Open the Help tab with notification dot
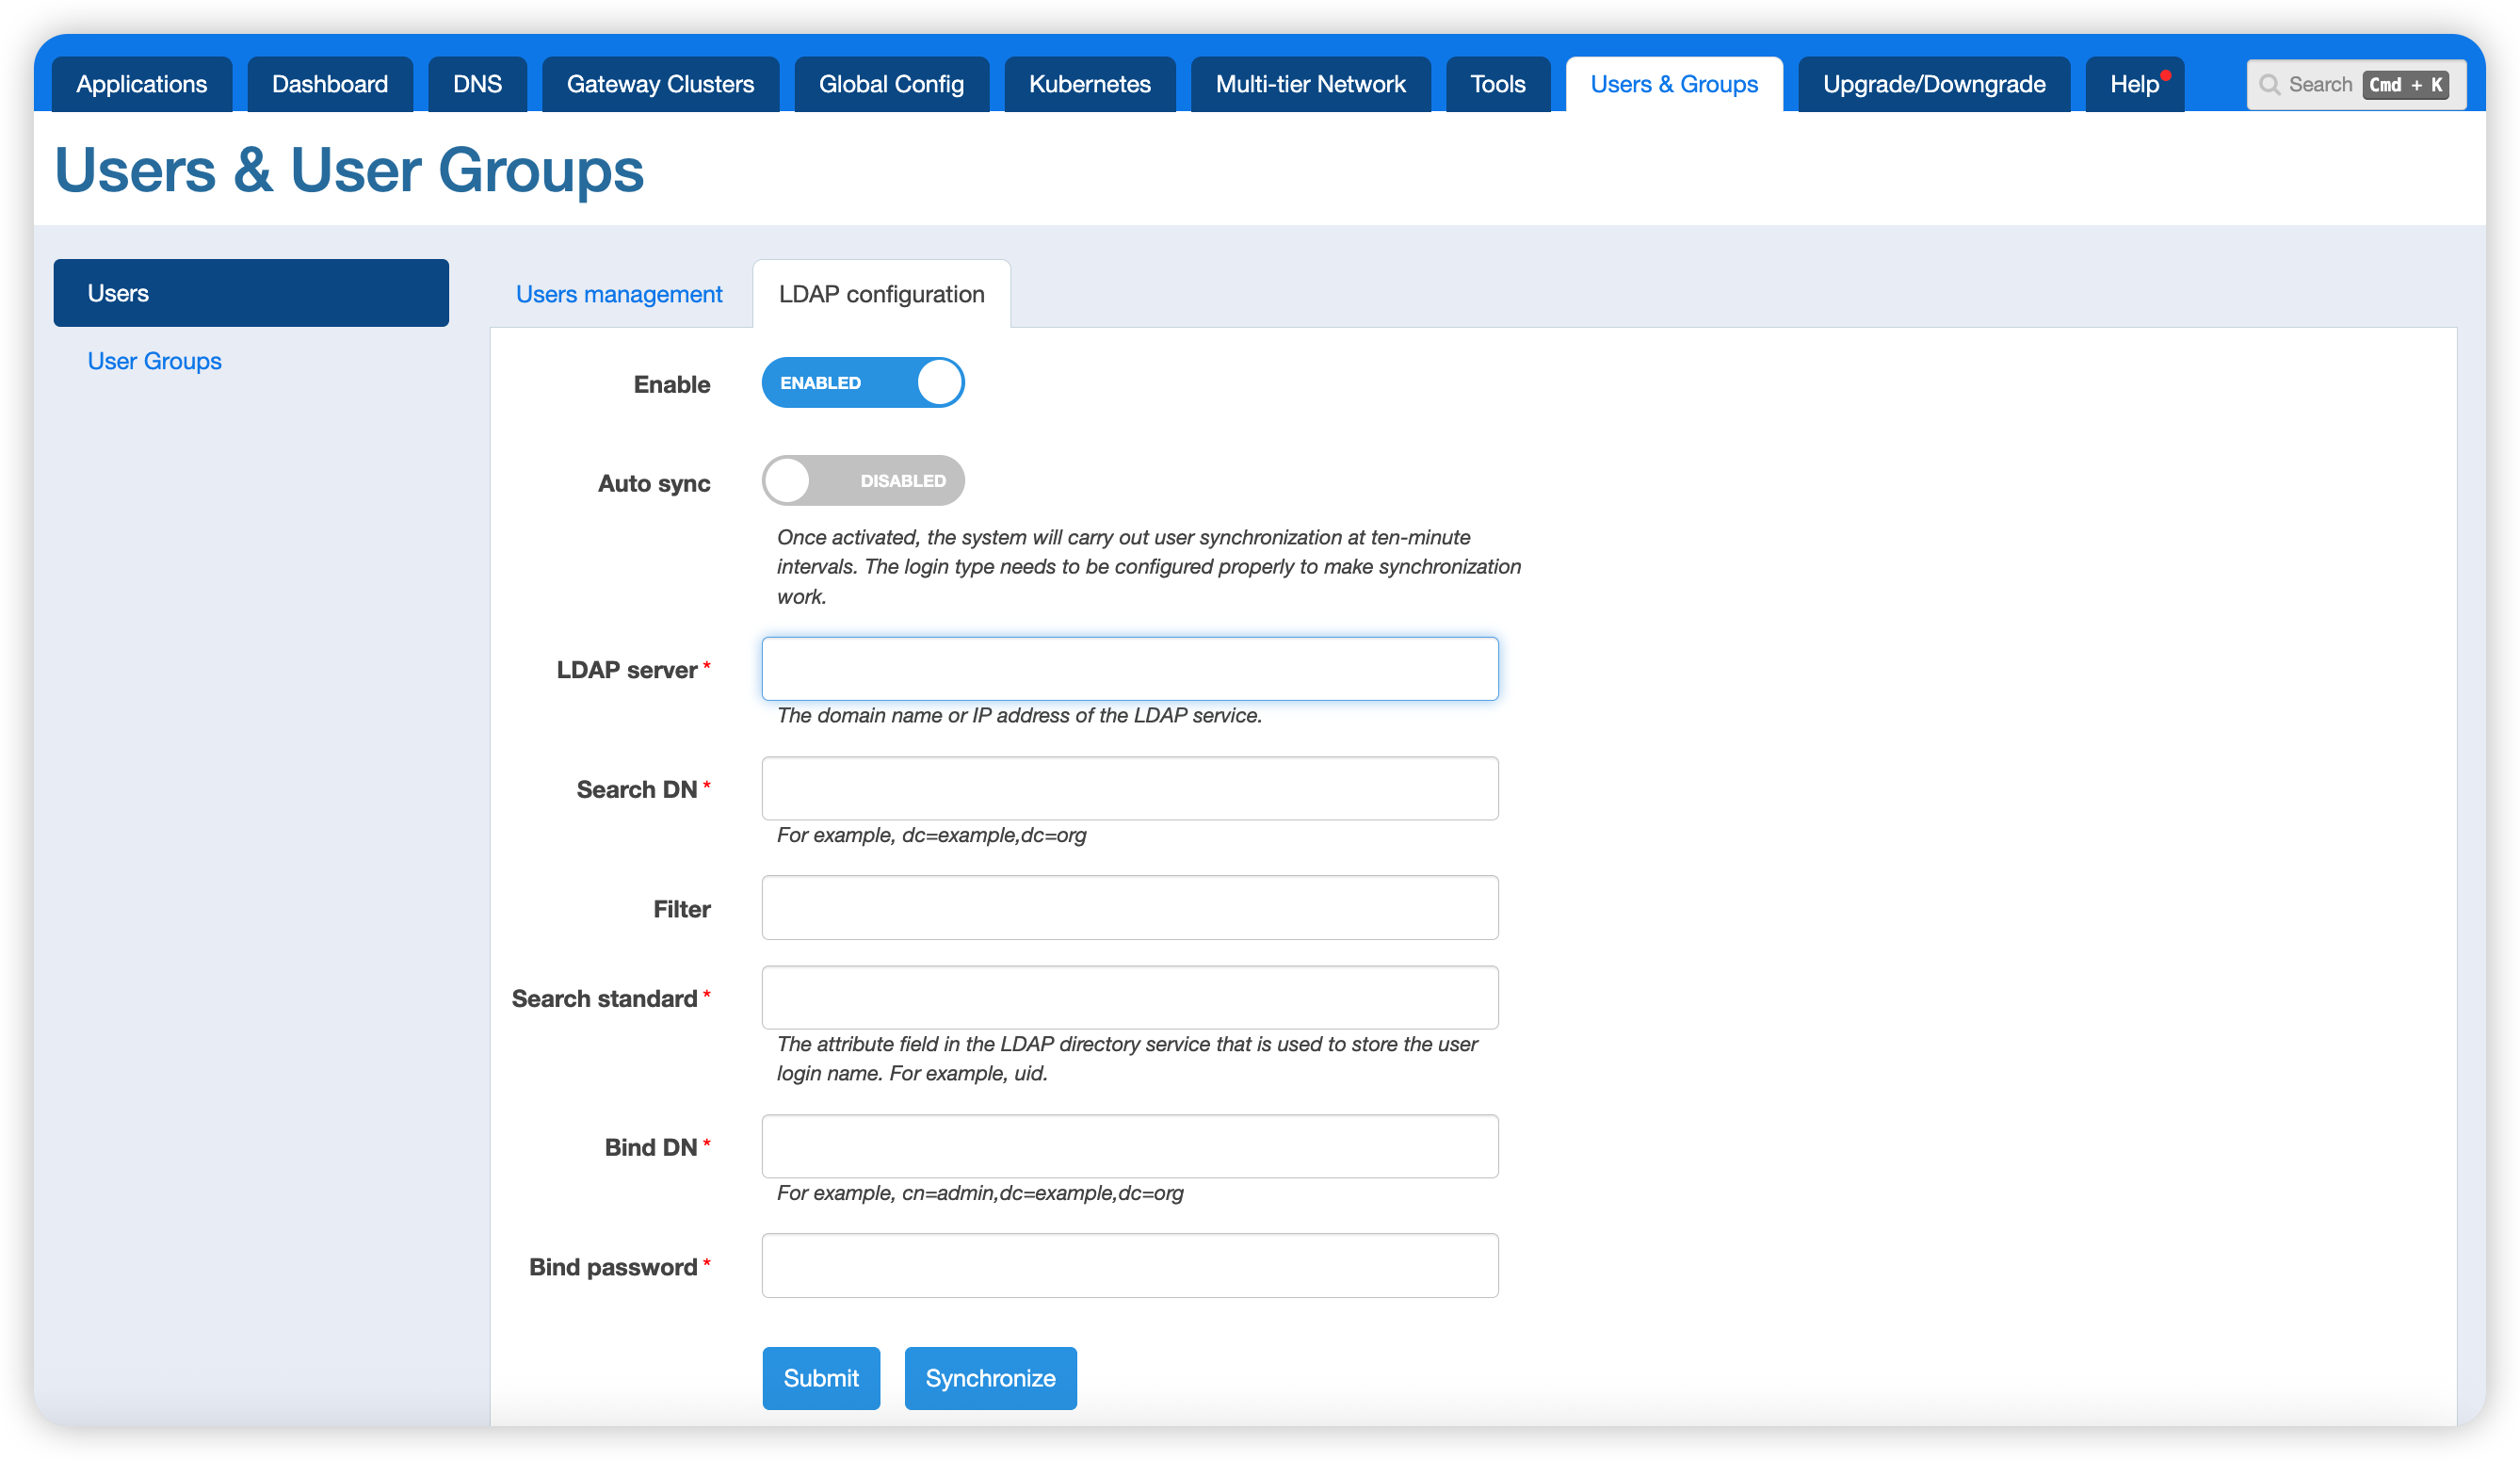 coord(2134,85)
